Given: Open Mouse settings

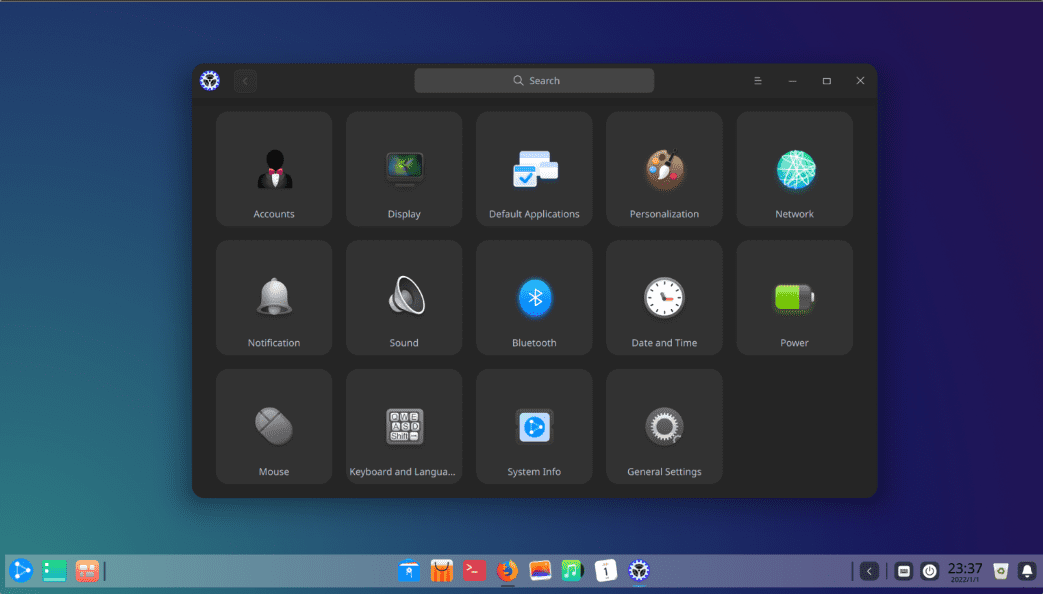Looking at the screenshot, I should [x=273, y=426].
